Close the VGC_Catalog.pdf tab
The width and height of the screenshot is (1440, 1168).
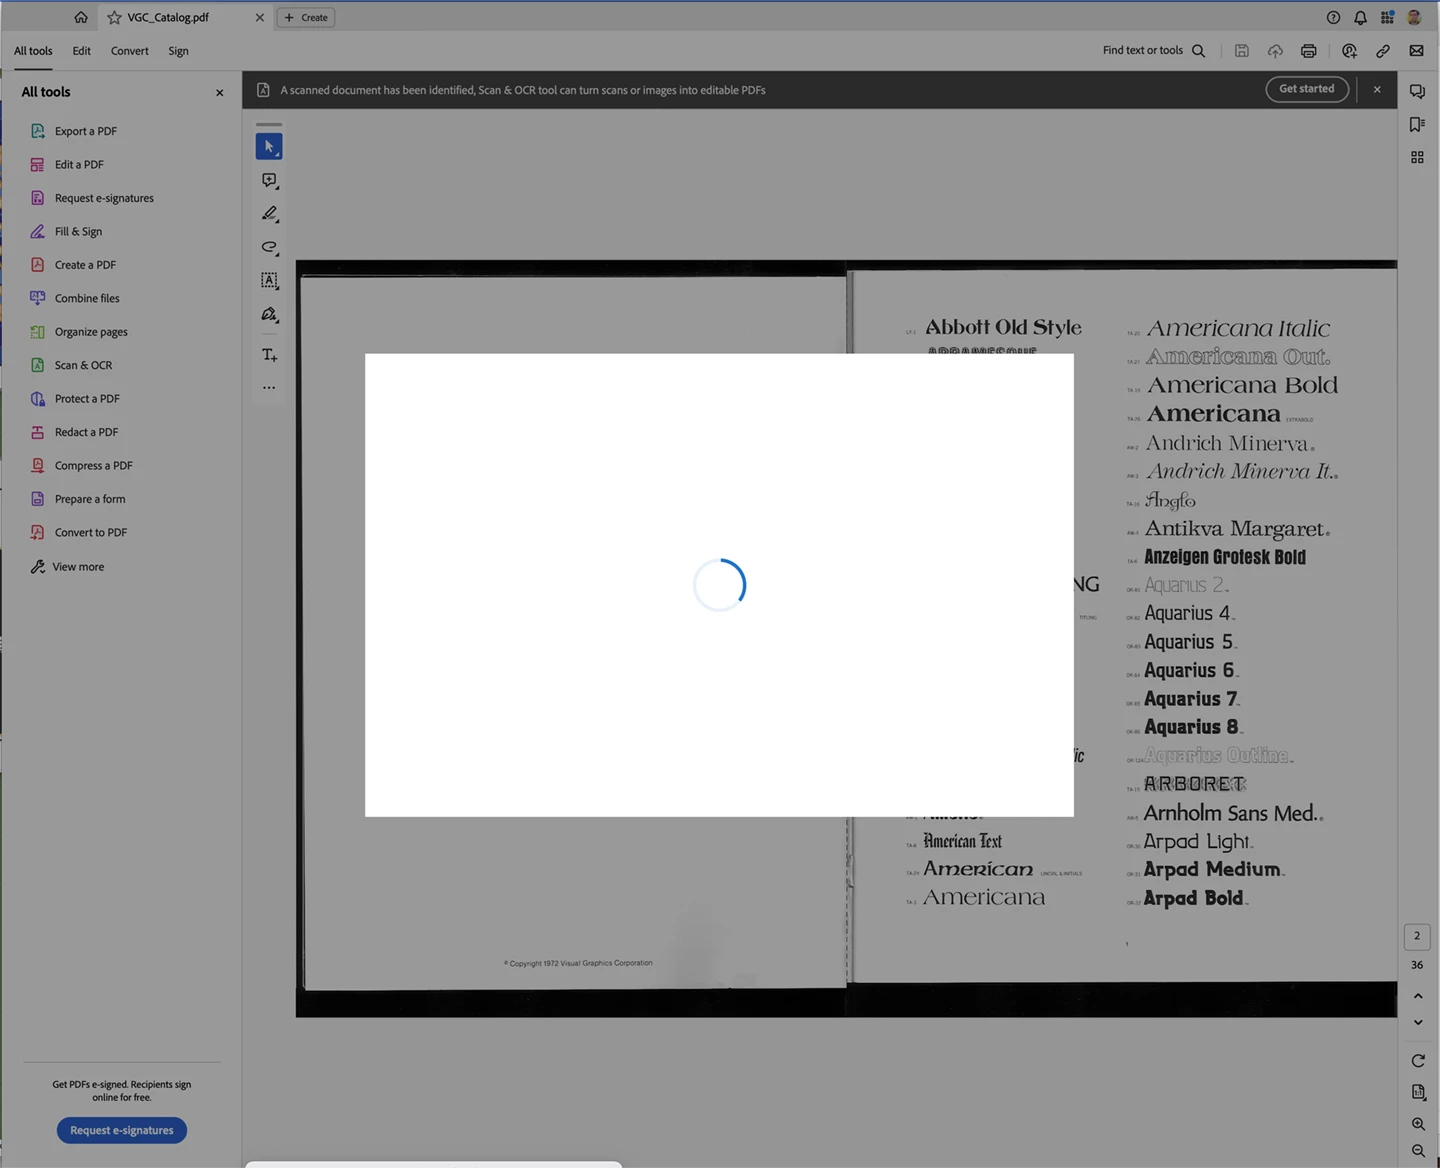(260, 17)
